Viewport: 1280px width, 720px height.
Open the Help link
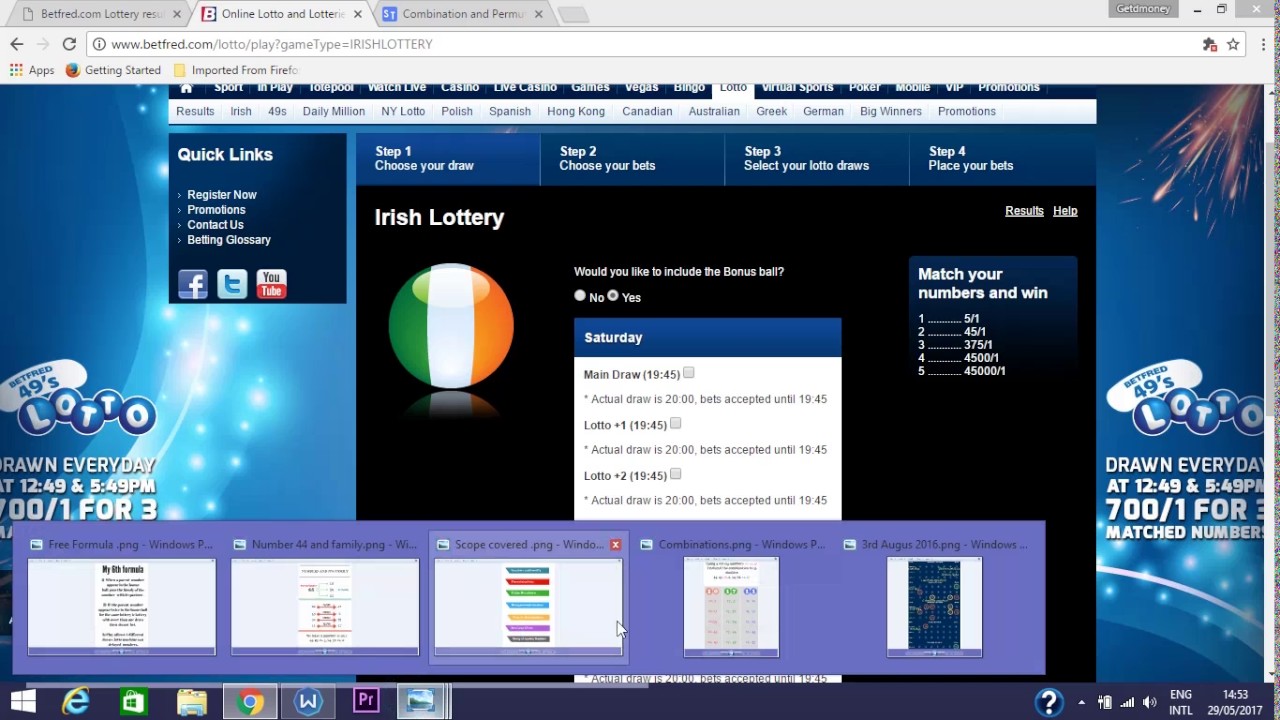coord(1065,211)
